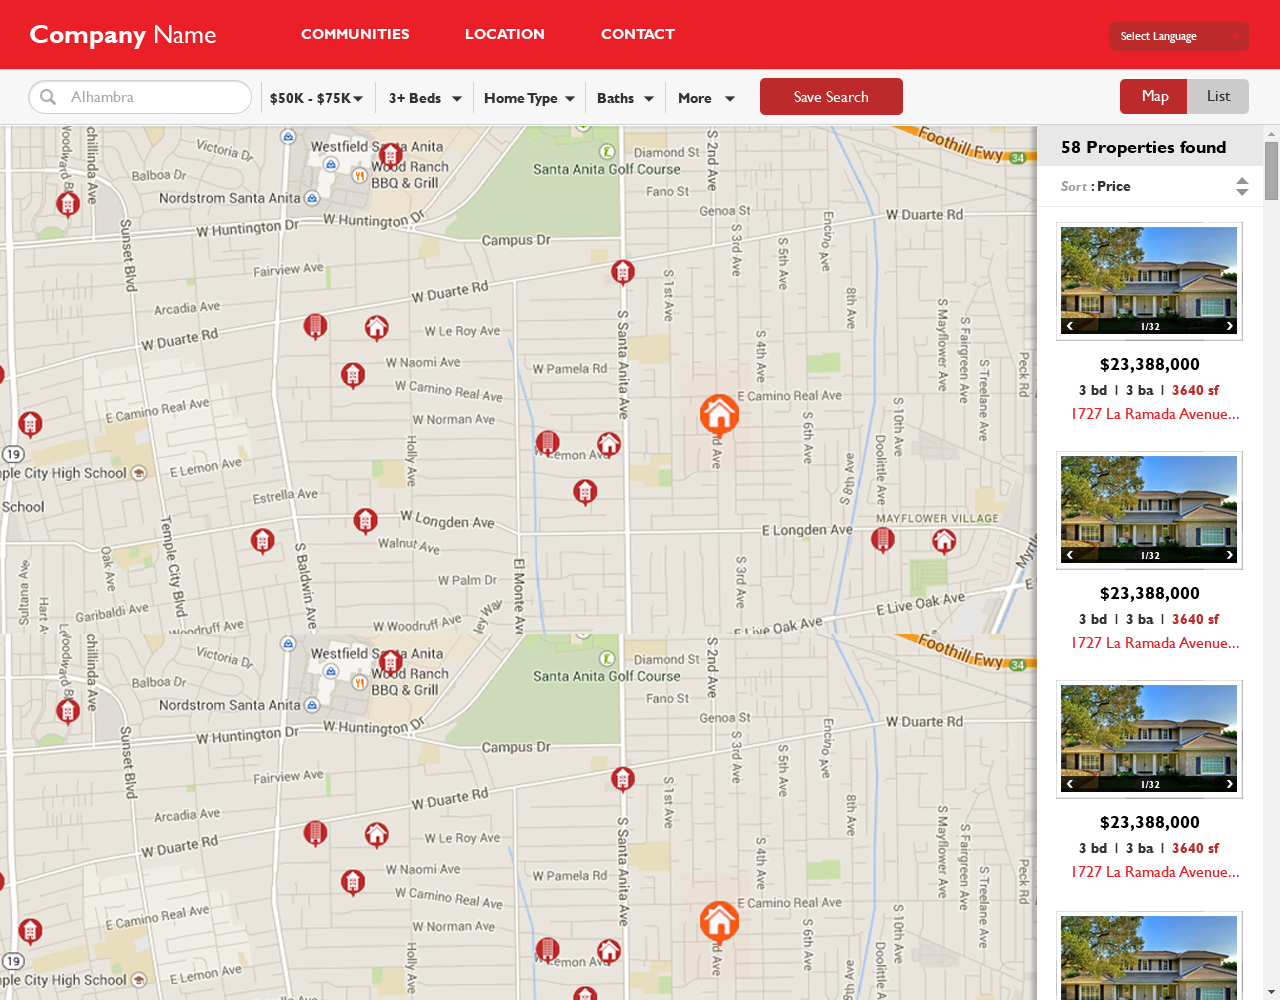The width and height of the screenshot is (1280, 1000).
Task: Expand the Baths filter
Action: coord(625,98)
